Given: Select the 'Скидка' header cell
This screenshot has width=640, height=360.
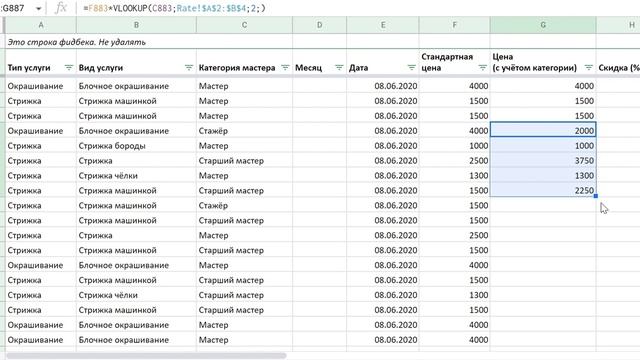Looking at the screenshot, I should coord(618,62).
